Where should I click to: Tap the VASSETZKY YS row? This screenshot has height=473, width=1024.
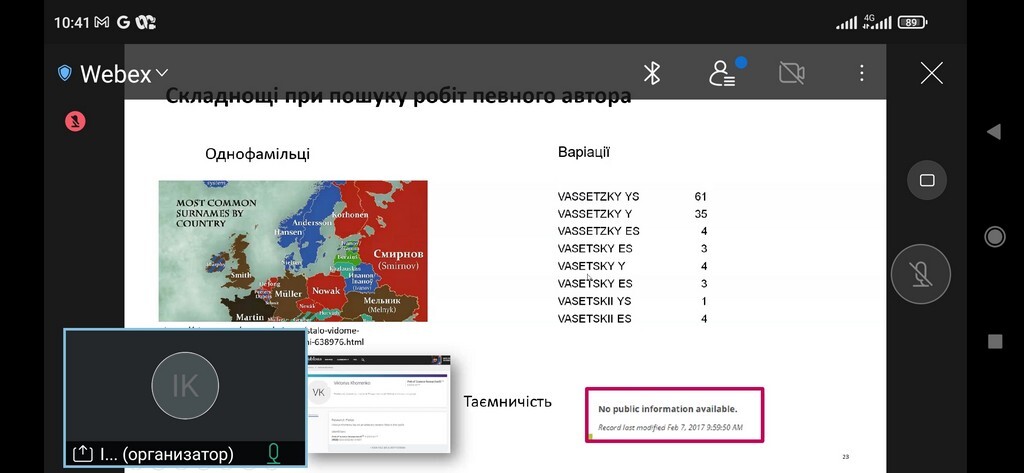coord(632,196)
